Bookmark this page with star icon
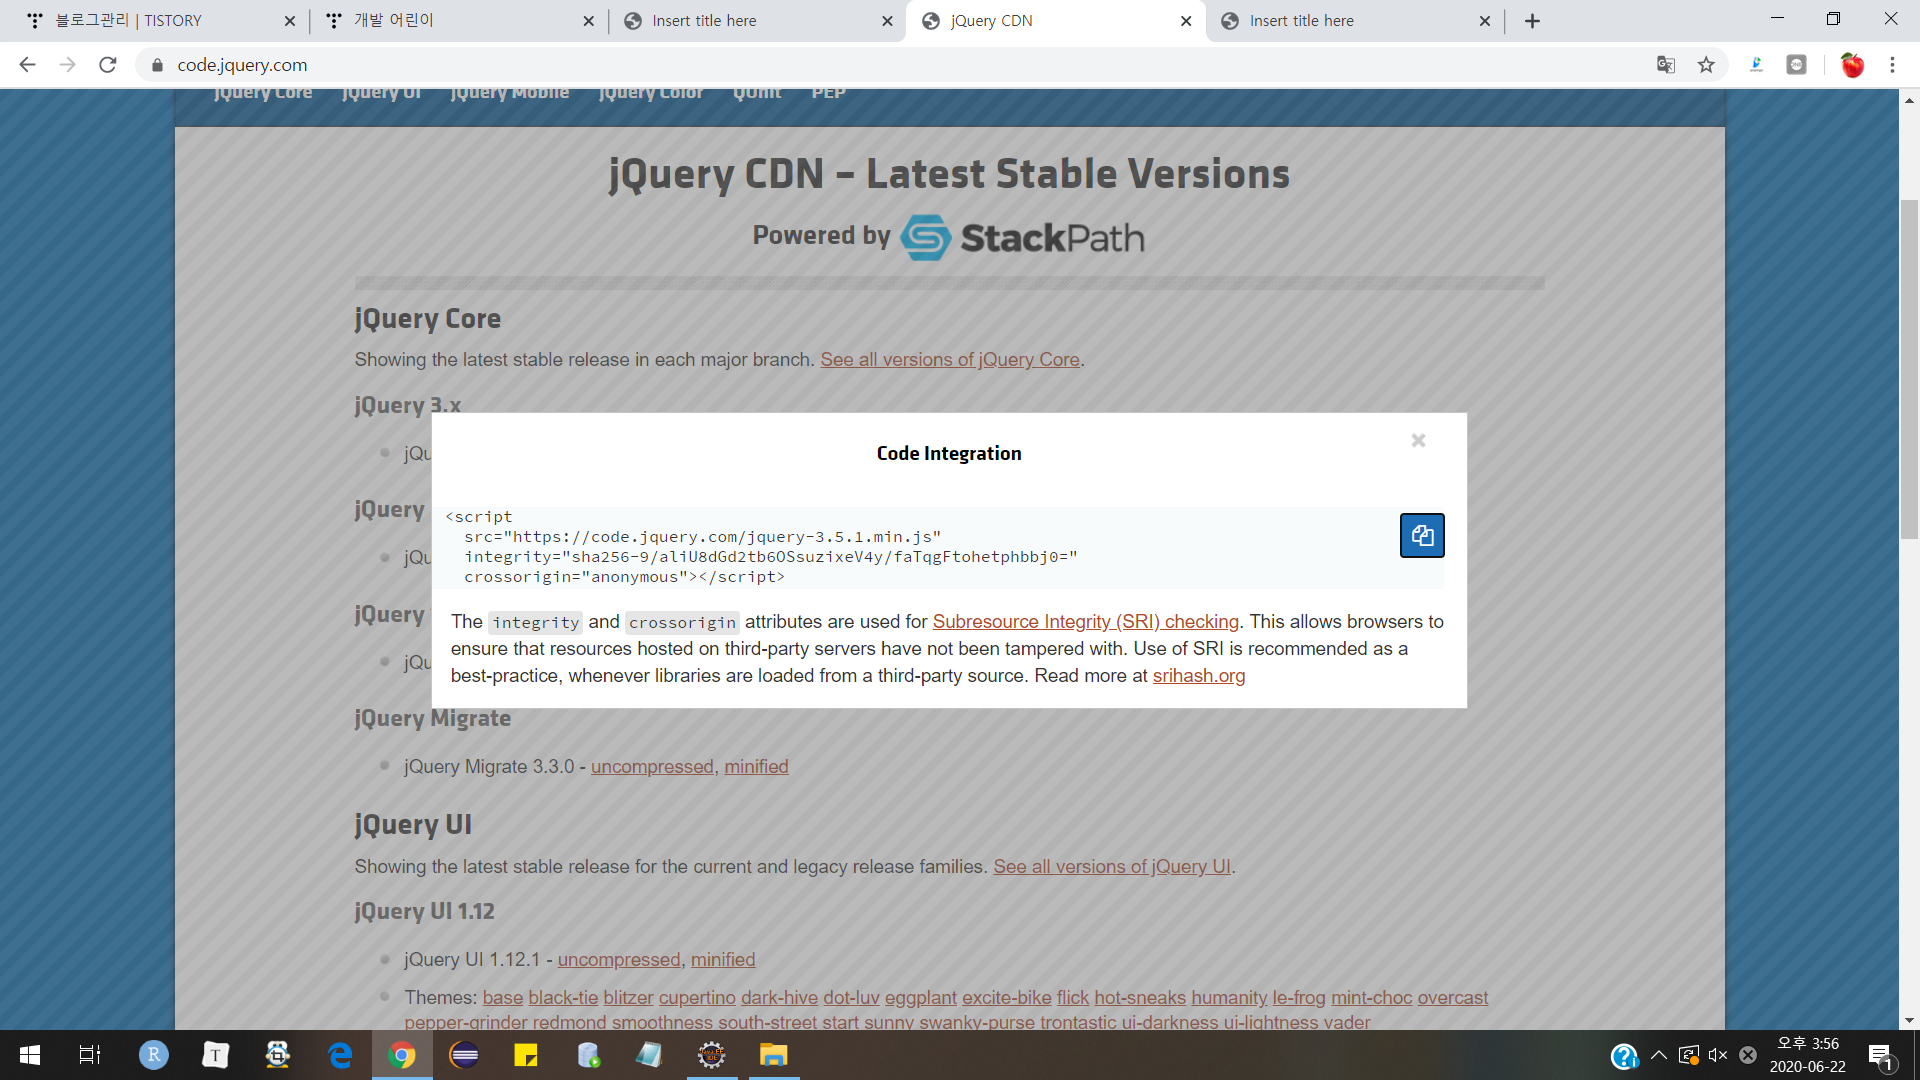 tap(1706, 65)
